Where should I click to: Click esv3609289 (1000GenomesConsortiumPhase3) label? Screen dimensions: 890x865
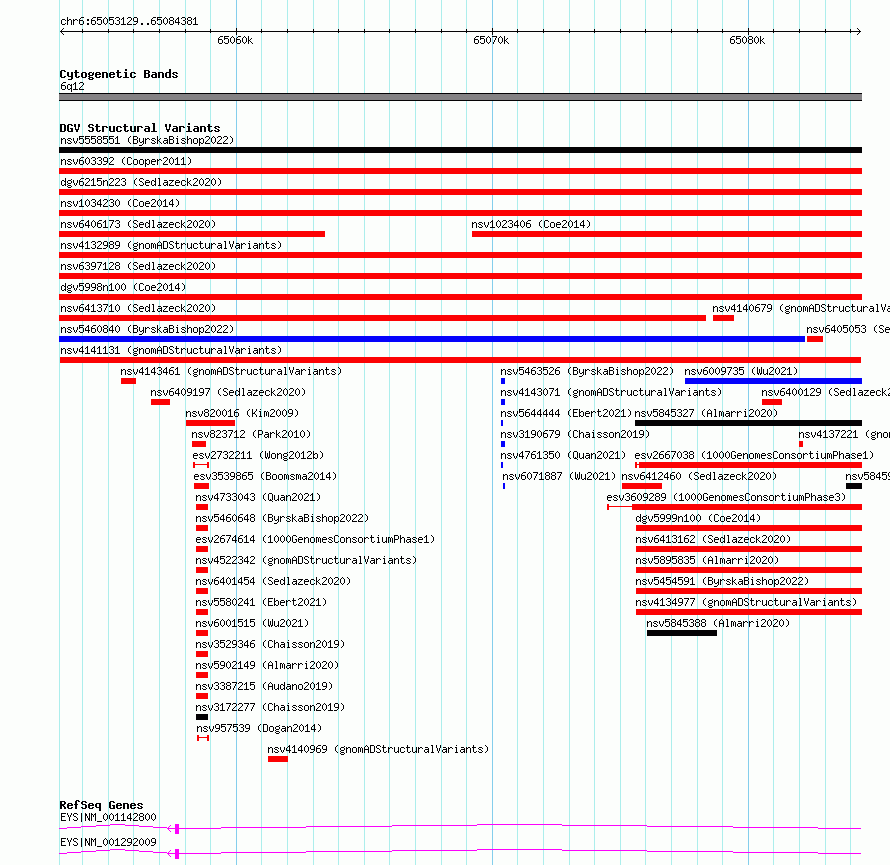[x=726, y=497]
